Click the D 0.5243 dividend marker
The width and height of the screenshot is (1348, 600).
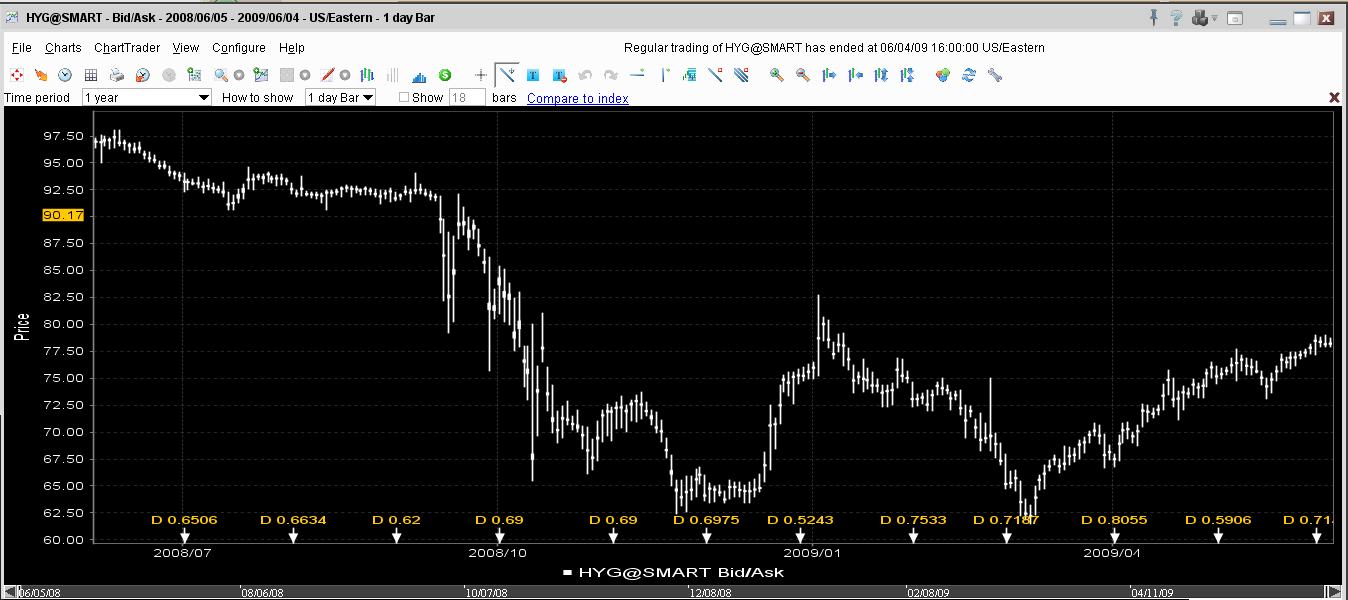click(x=800, y=520)
